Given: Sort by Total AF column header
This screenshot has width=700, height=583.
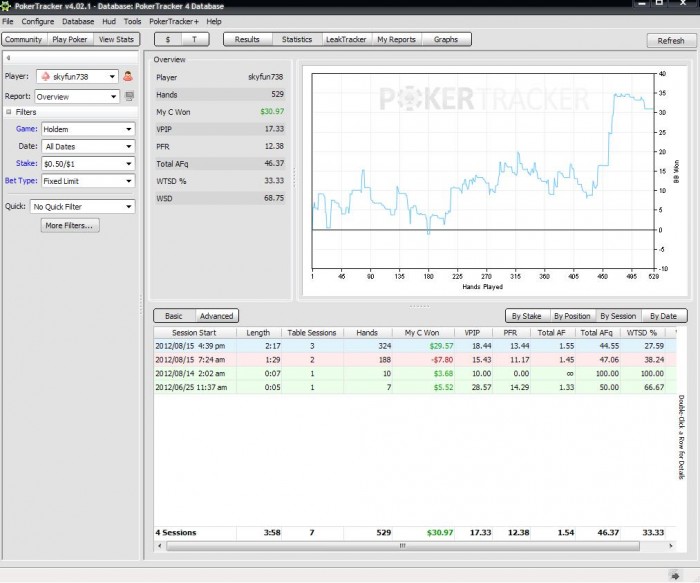Looking at the screenshot, I should [x=552, y=333].
